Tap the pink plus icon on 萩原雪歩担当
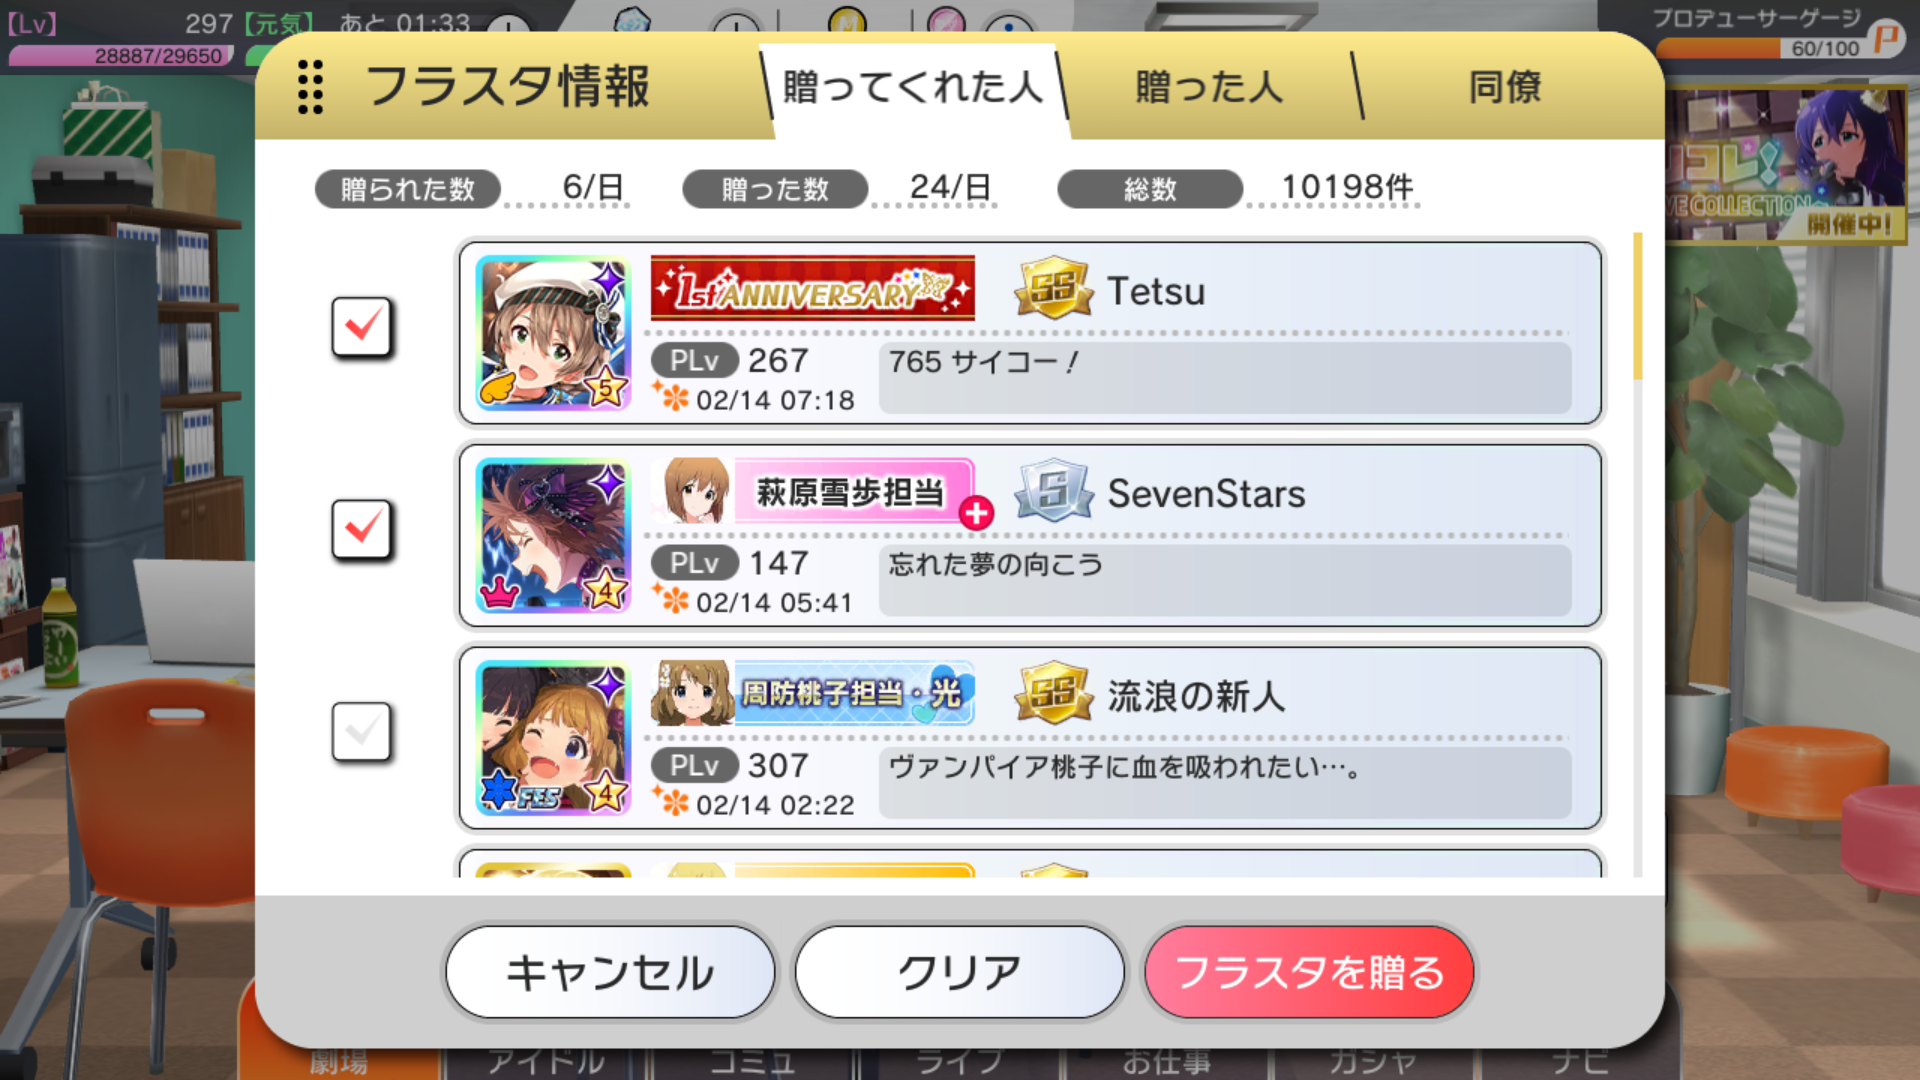This screenshot has width=1920, height=1080. [976, 513]
